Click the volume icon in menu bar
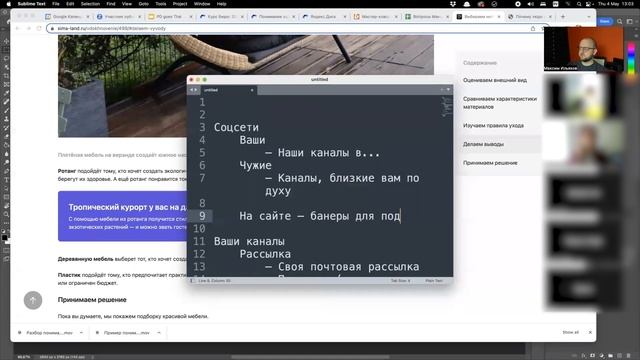Viewport: 640px width, 360px height. click(530, 4)
